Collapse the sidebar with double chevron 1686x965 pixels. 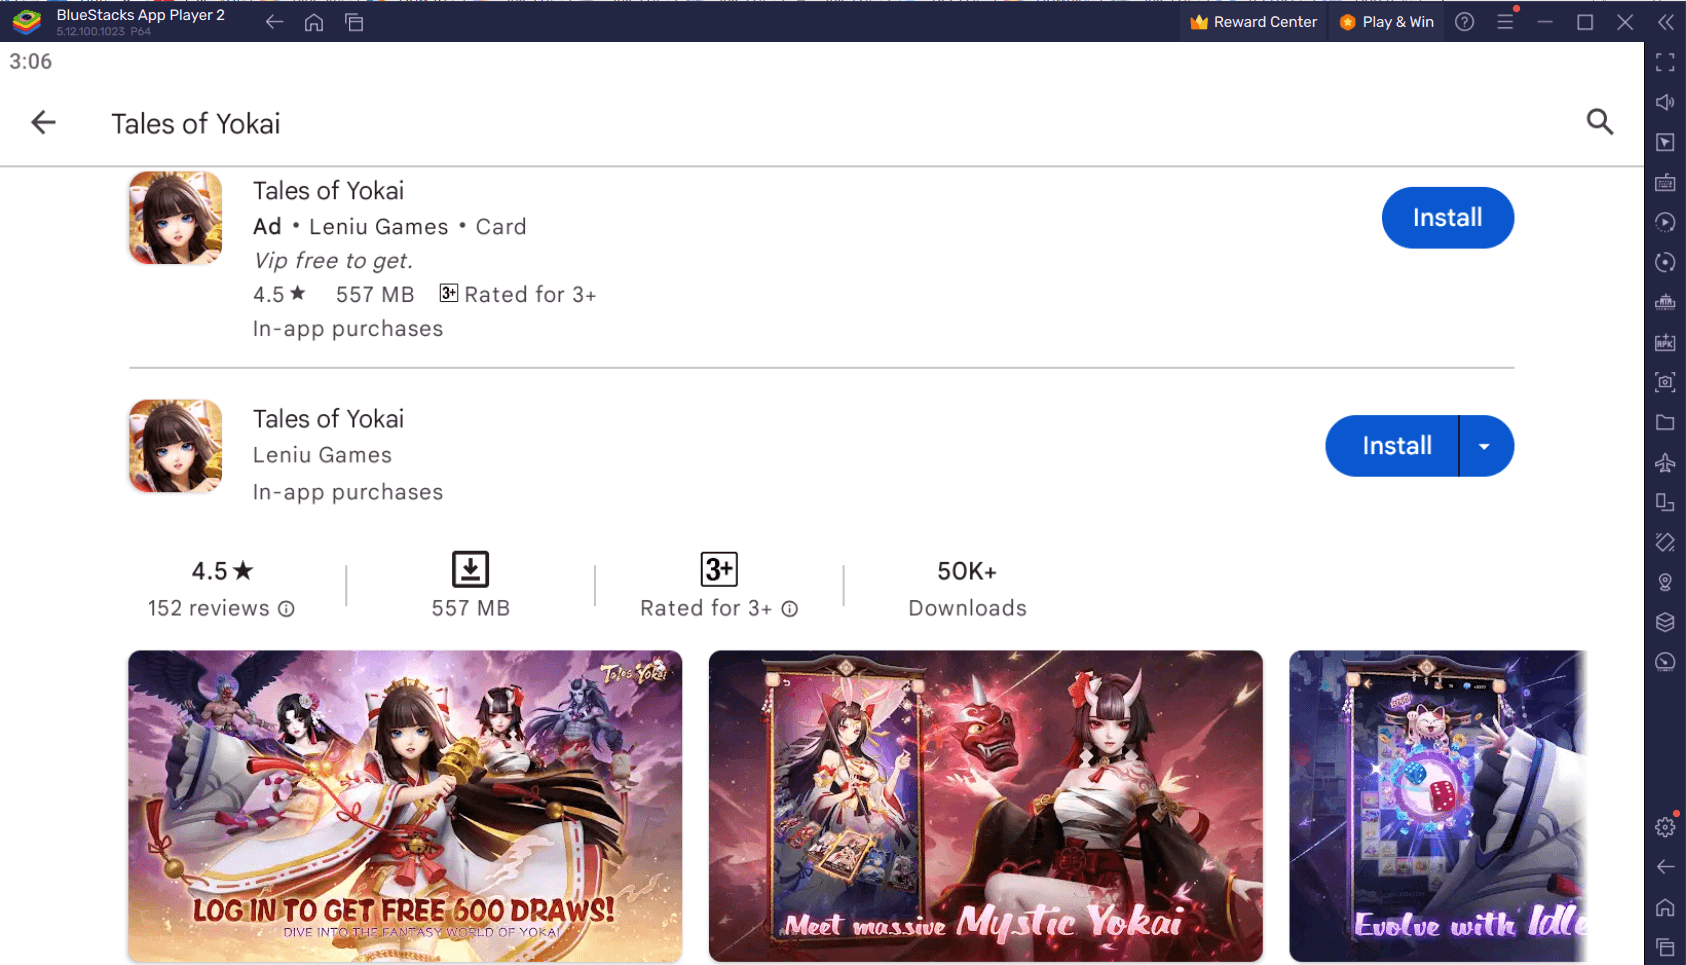tap(1666, 22)
